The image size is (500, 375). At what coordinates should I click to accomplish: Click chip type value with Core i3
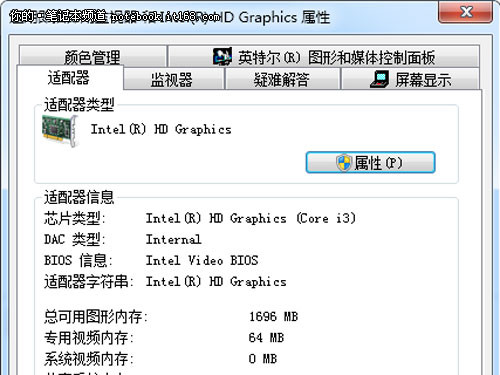click(251, 218)
